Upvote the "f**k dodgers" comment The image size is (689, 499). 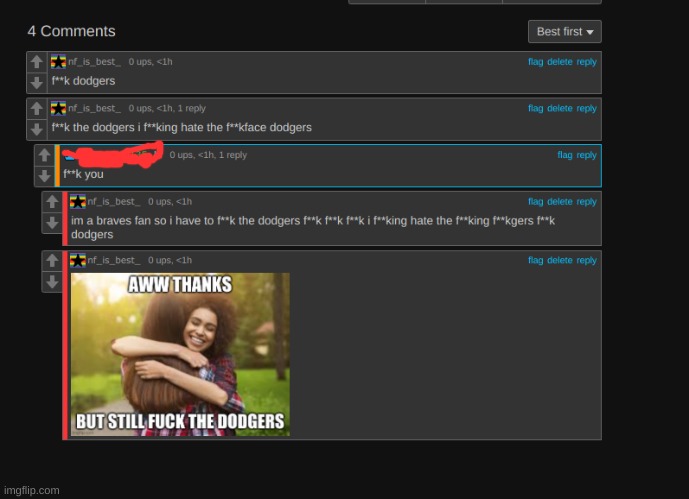pos(37,62)
